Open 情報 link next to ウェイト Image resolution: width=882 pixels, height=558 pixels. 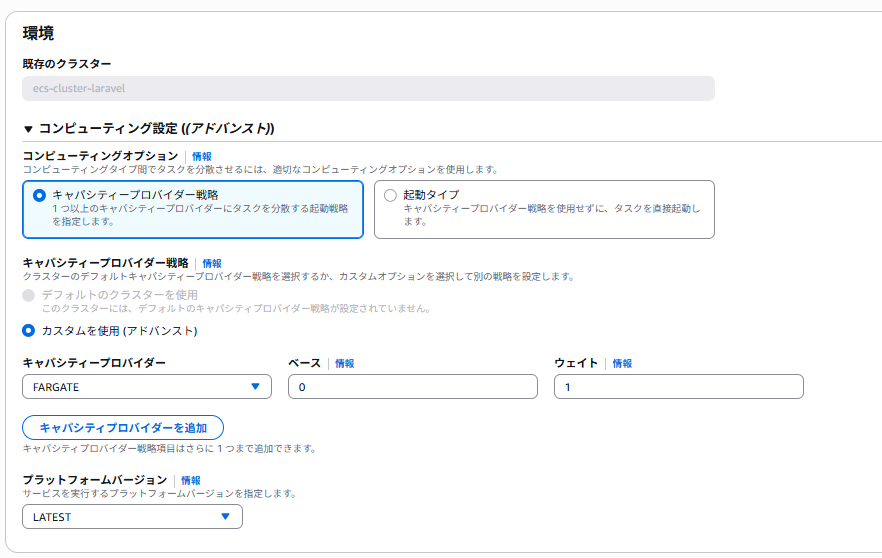tap(622, 363)
